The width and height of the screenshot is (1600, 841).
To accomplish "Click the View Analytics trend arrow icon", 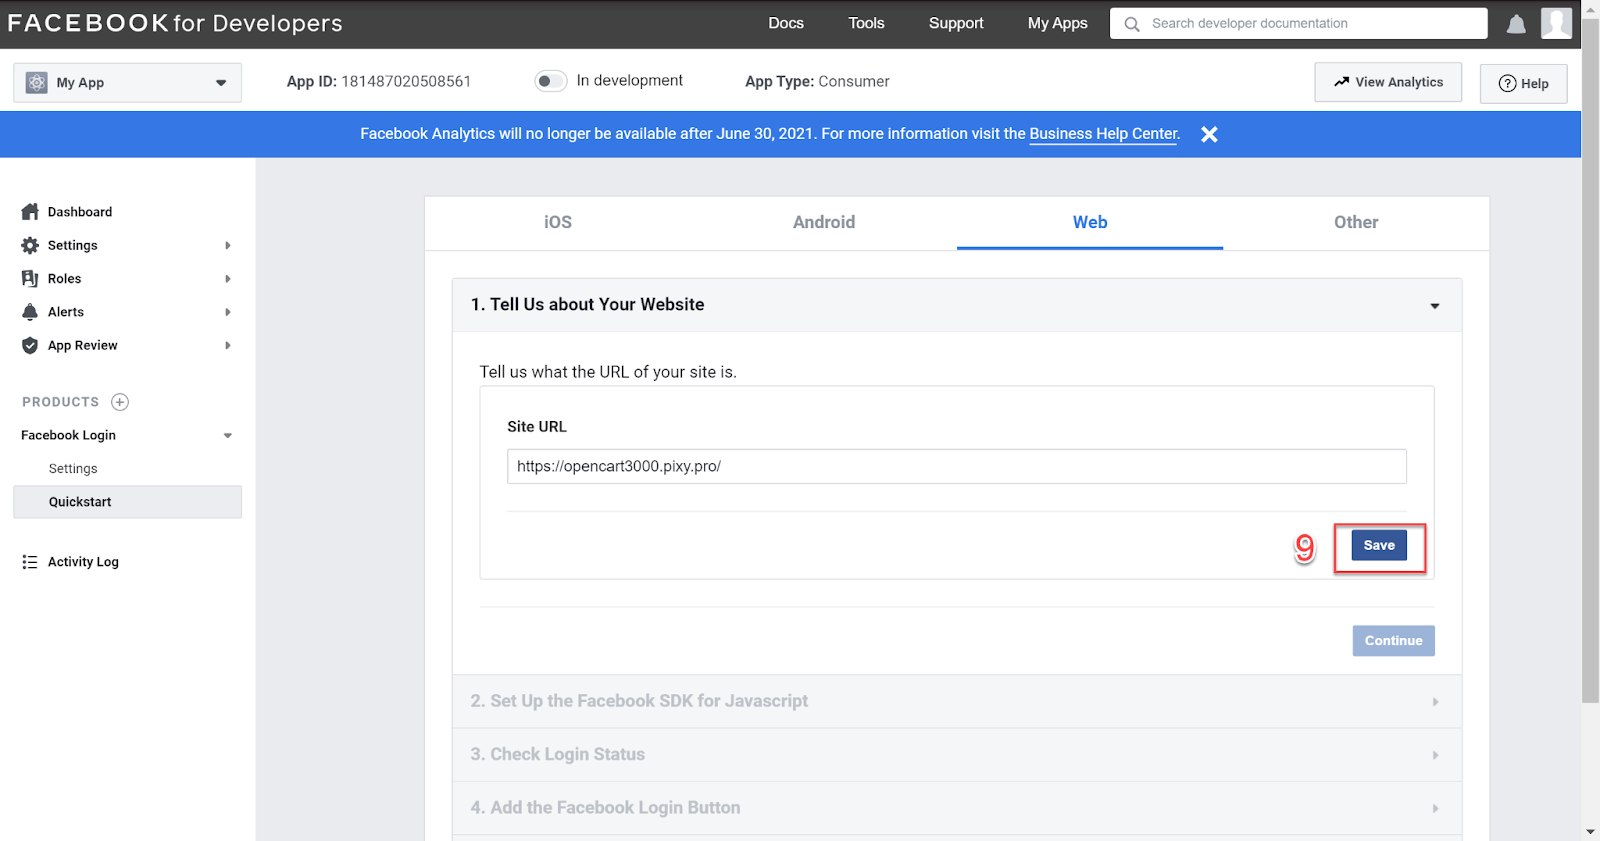I will 1341,82.
